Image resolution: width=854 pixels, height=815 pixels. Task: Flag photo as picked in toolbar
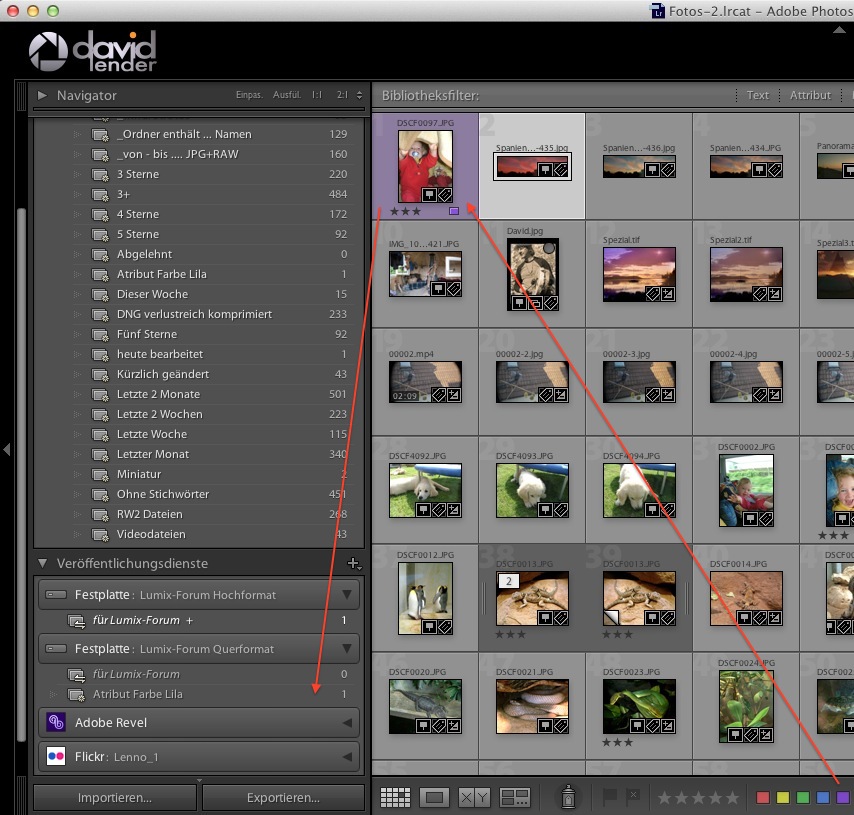pyautogui.click(x=610, y=796)
